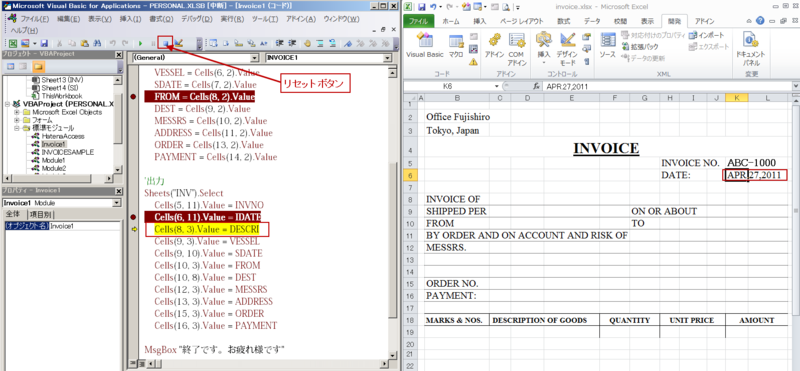The image size is (800, 371).
Task: Click the Paste icon in VBA toolbar
Action: click(x=85, y=43)
